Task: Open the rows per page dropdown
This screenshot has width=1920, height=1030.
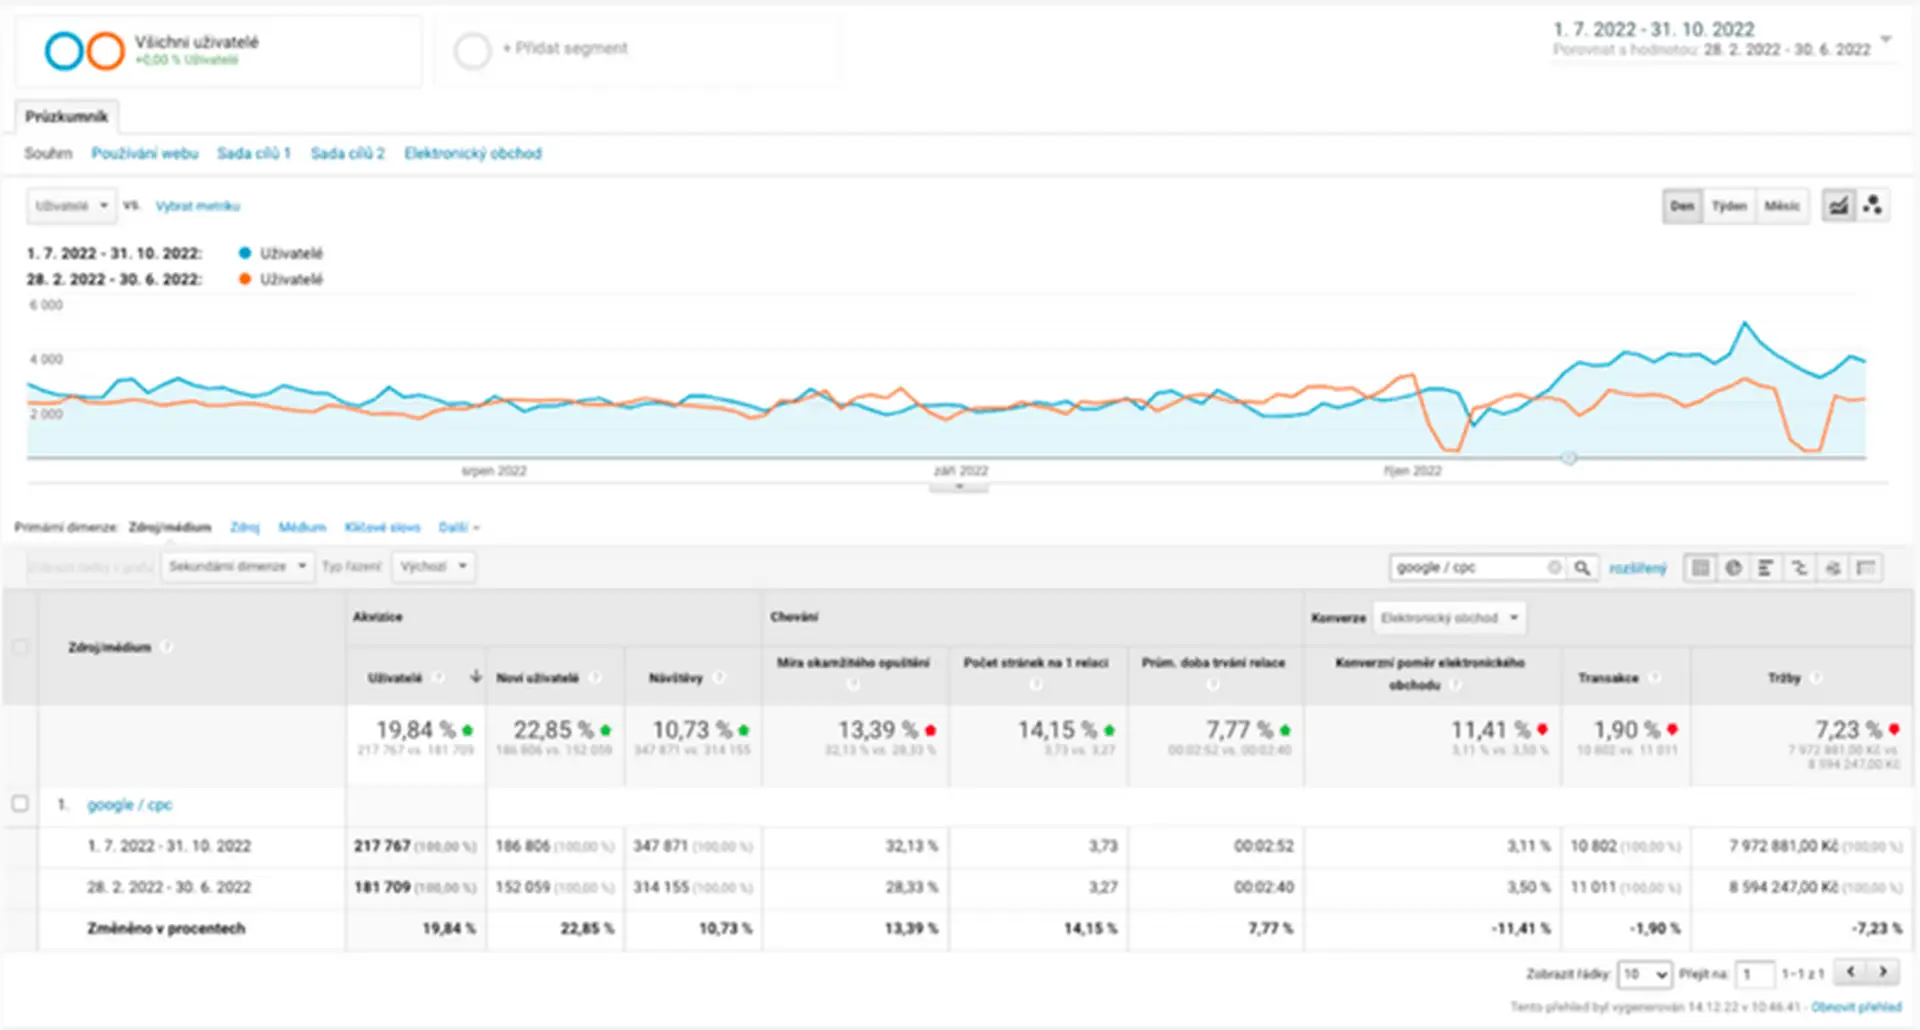Action: tap(1644, 973)
